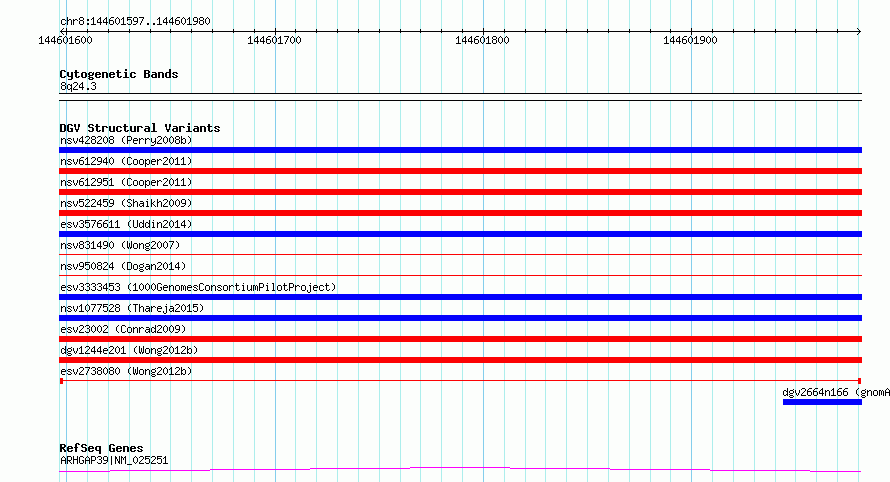Select the blue bar under esv3333453
890x482 pixels.
(x=460, y=297)
